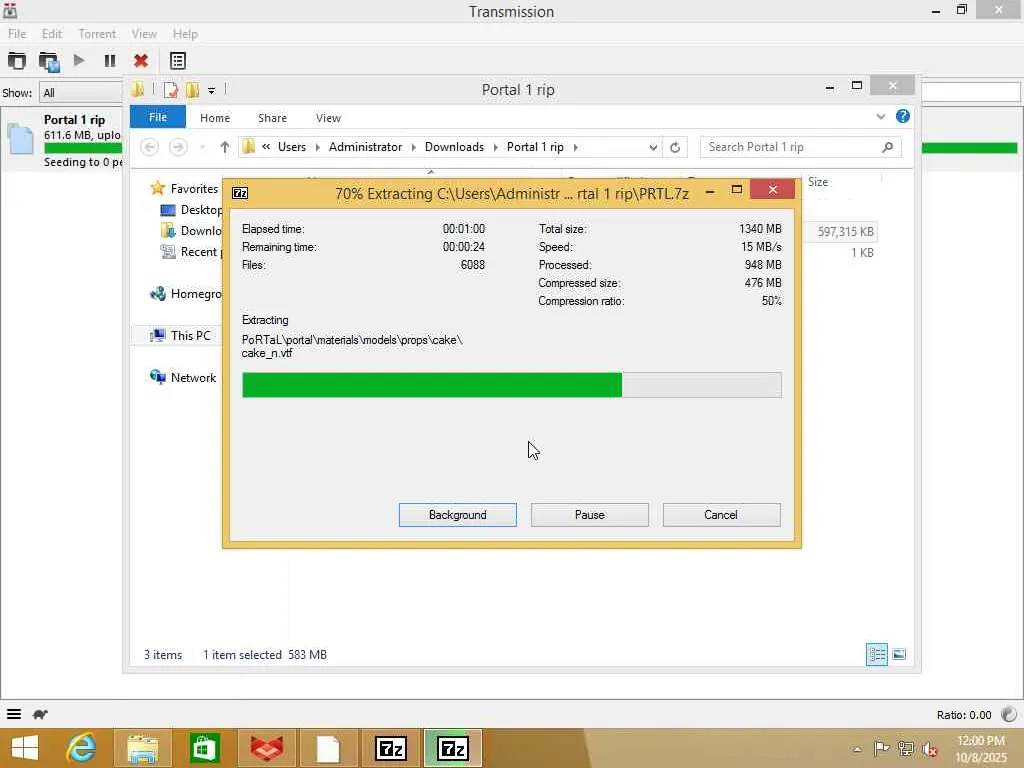Open Explorer Share ribbon tab
The width and height of the screenshot is (1024, 768).
pos(272,118)
